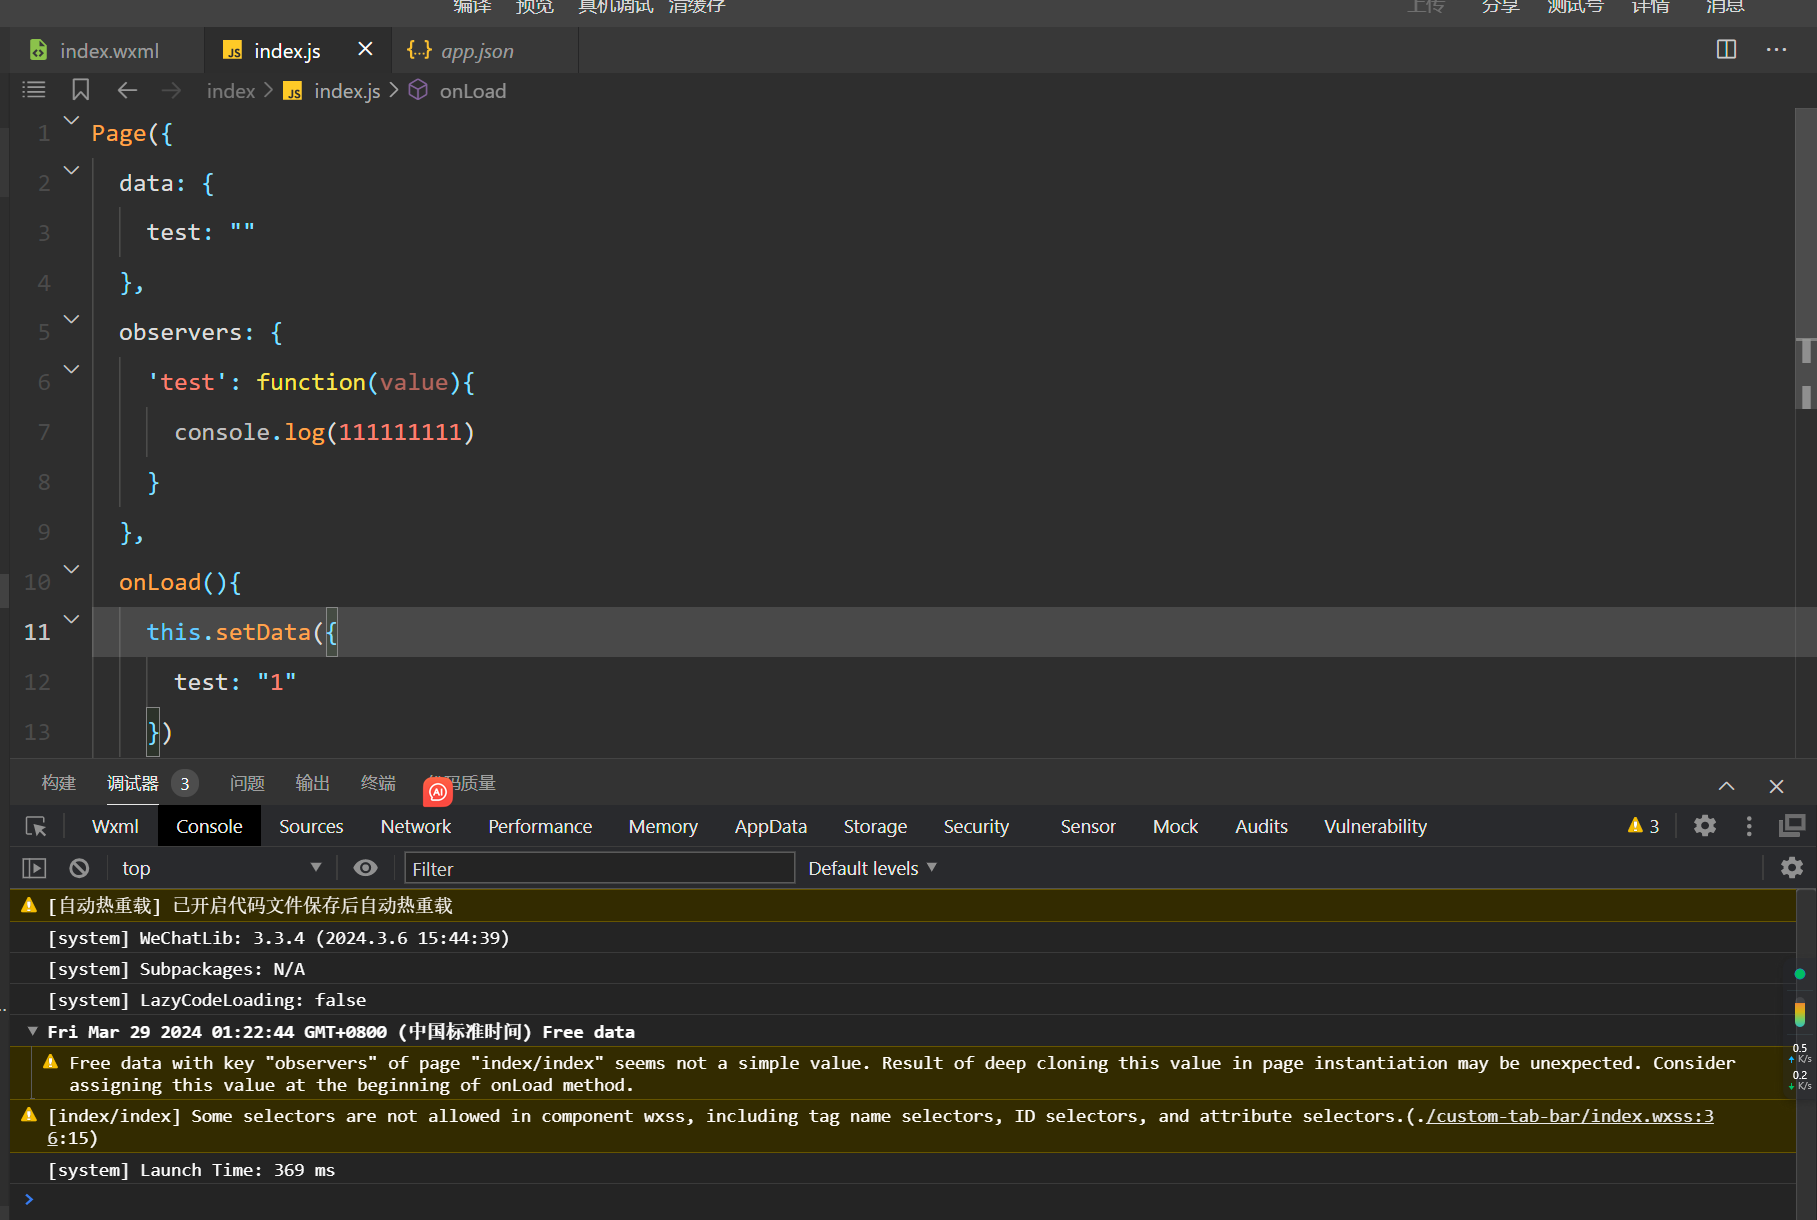Open the Default levels dropdown
Image resolution: width=1817 pixels, height=1220 pixels.
pos(872,868)
